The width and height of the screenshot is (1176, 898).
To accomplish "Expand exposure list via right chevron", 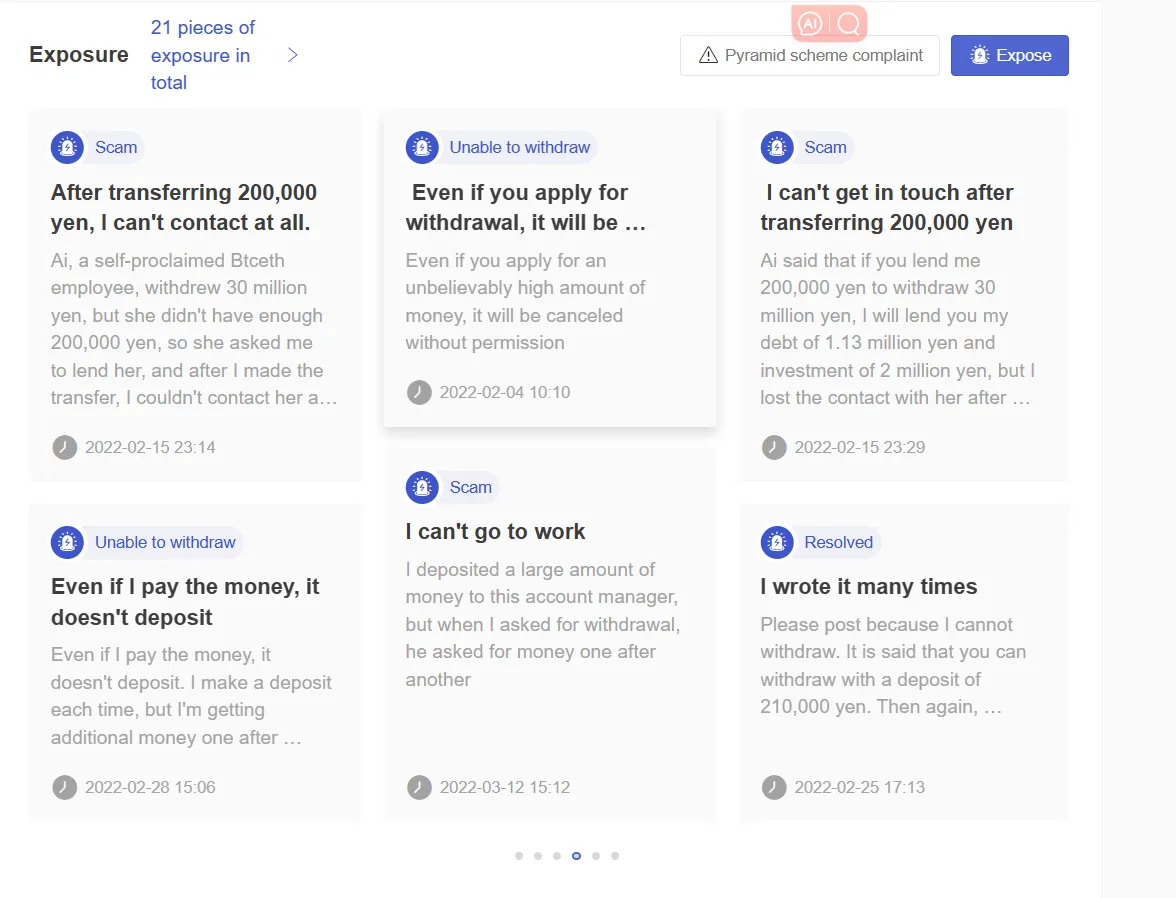I will click(293, 55).
